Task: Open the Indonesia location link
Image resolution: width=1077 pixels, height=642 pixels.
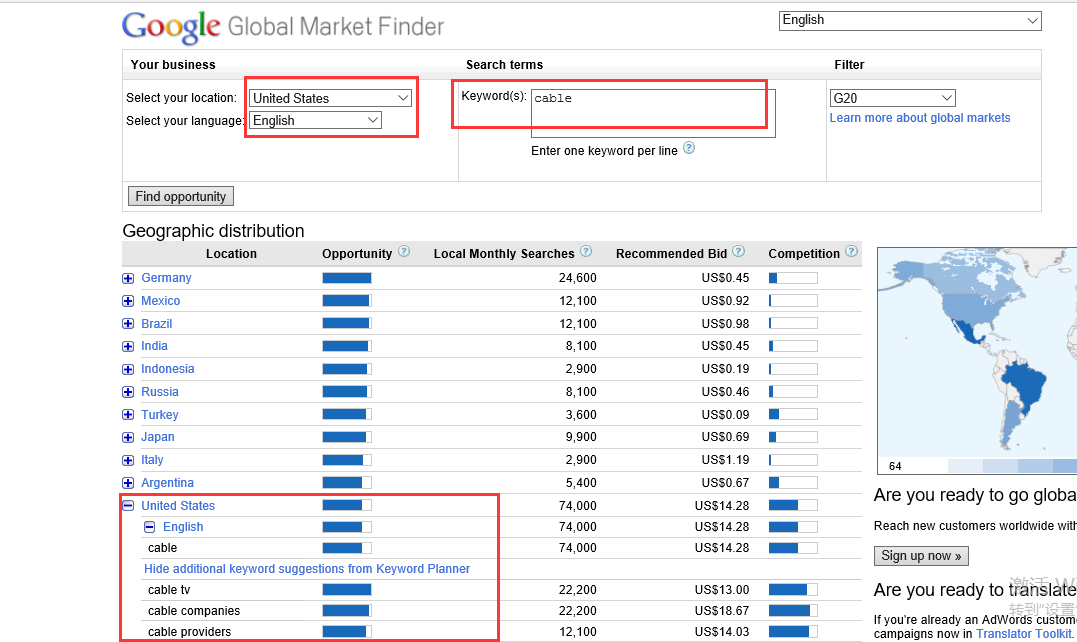Action: (168, 369)
